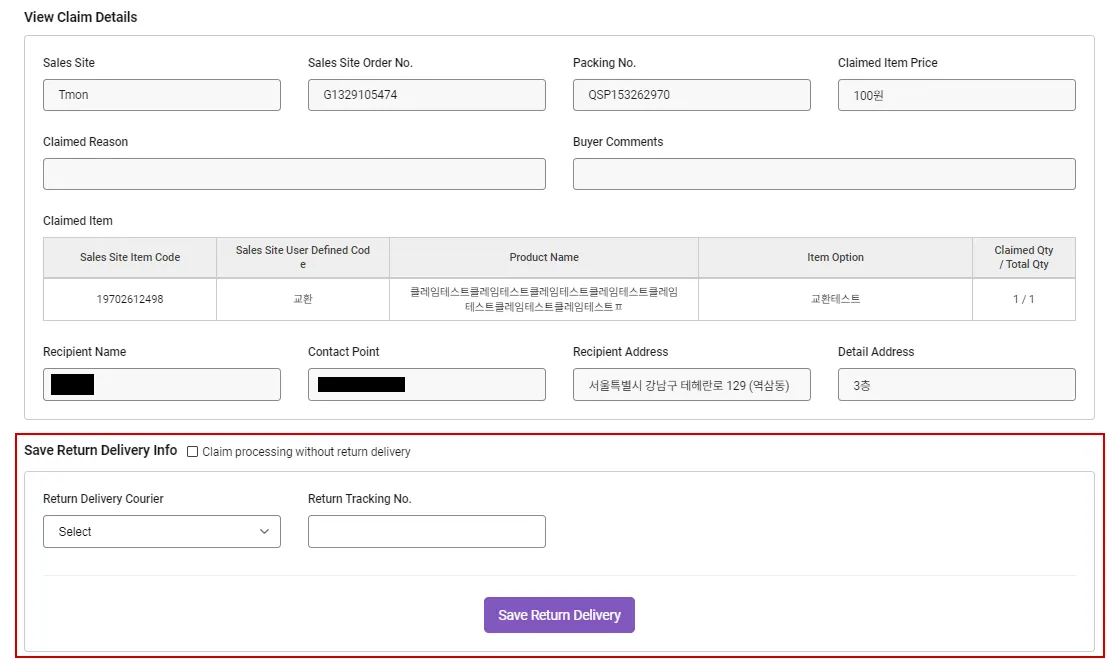Click the Item Option column header

[x=835, y=257]
